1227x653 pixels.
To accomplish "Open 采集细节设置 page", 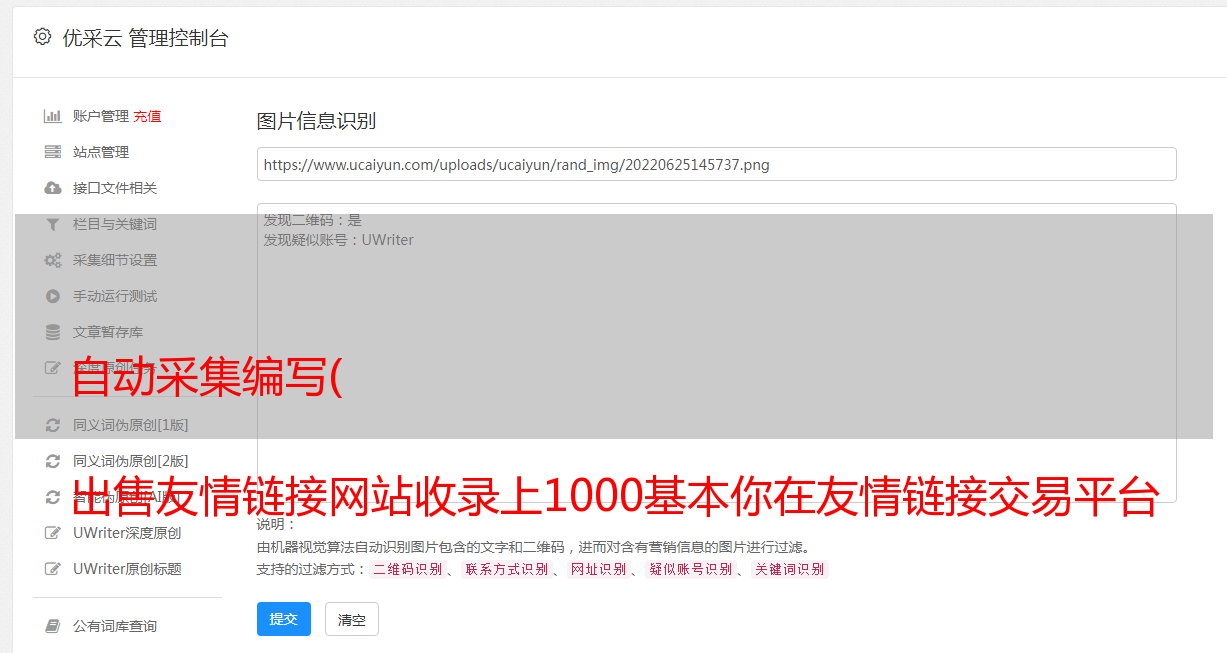I will pyautogui.click(x=115, y=260).
